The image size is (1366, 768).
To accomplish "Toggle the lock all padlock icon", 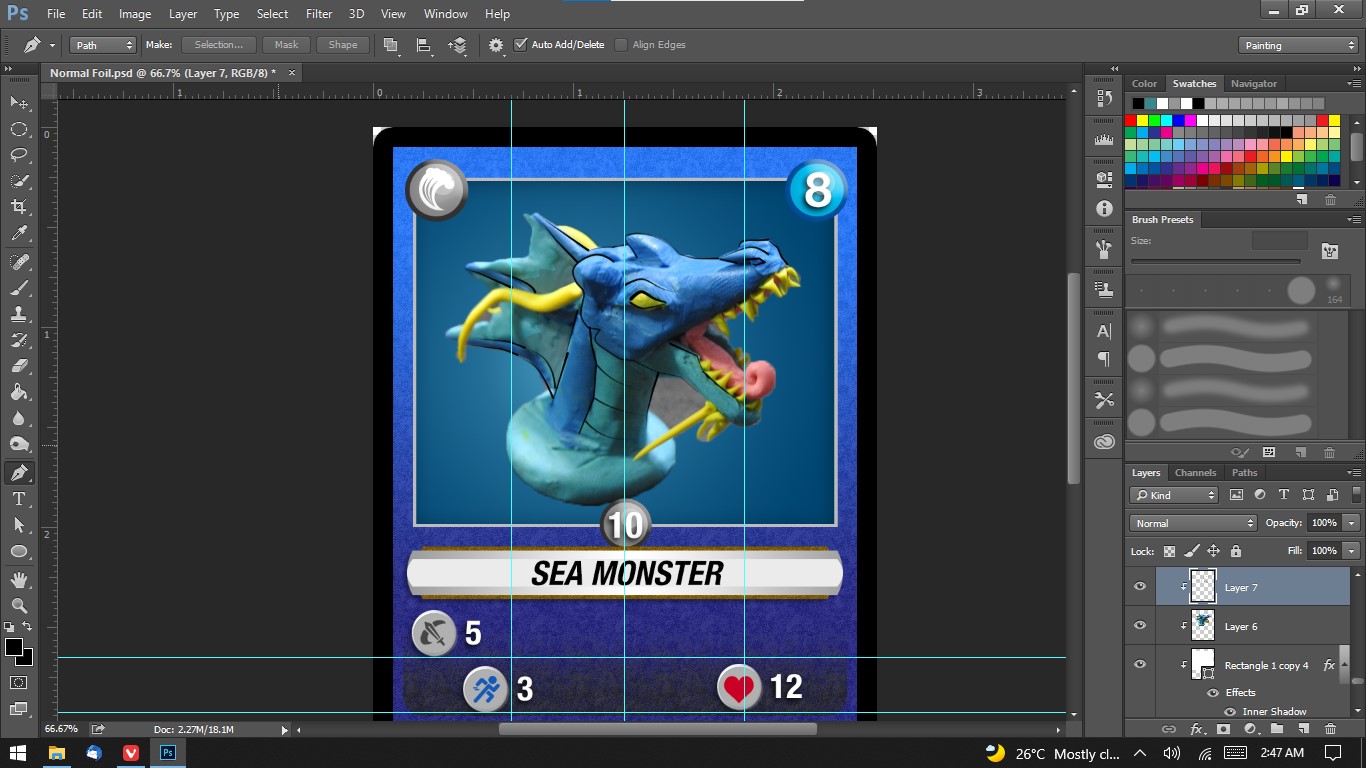I will pos(1236,551).
